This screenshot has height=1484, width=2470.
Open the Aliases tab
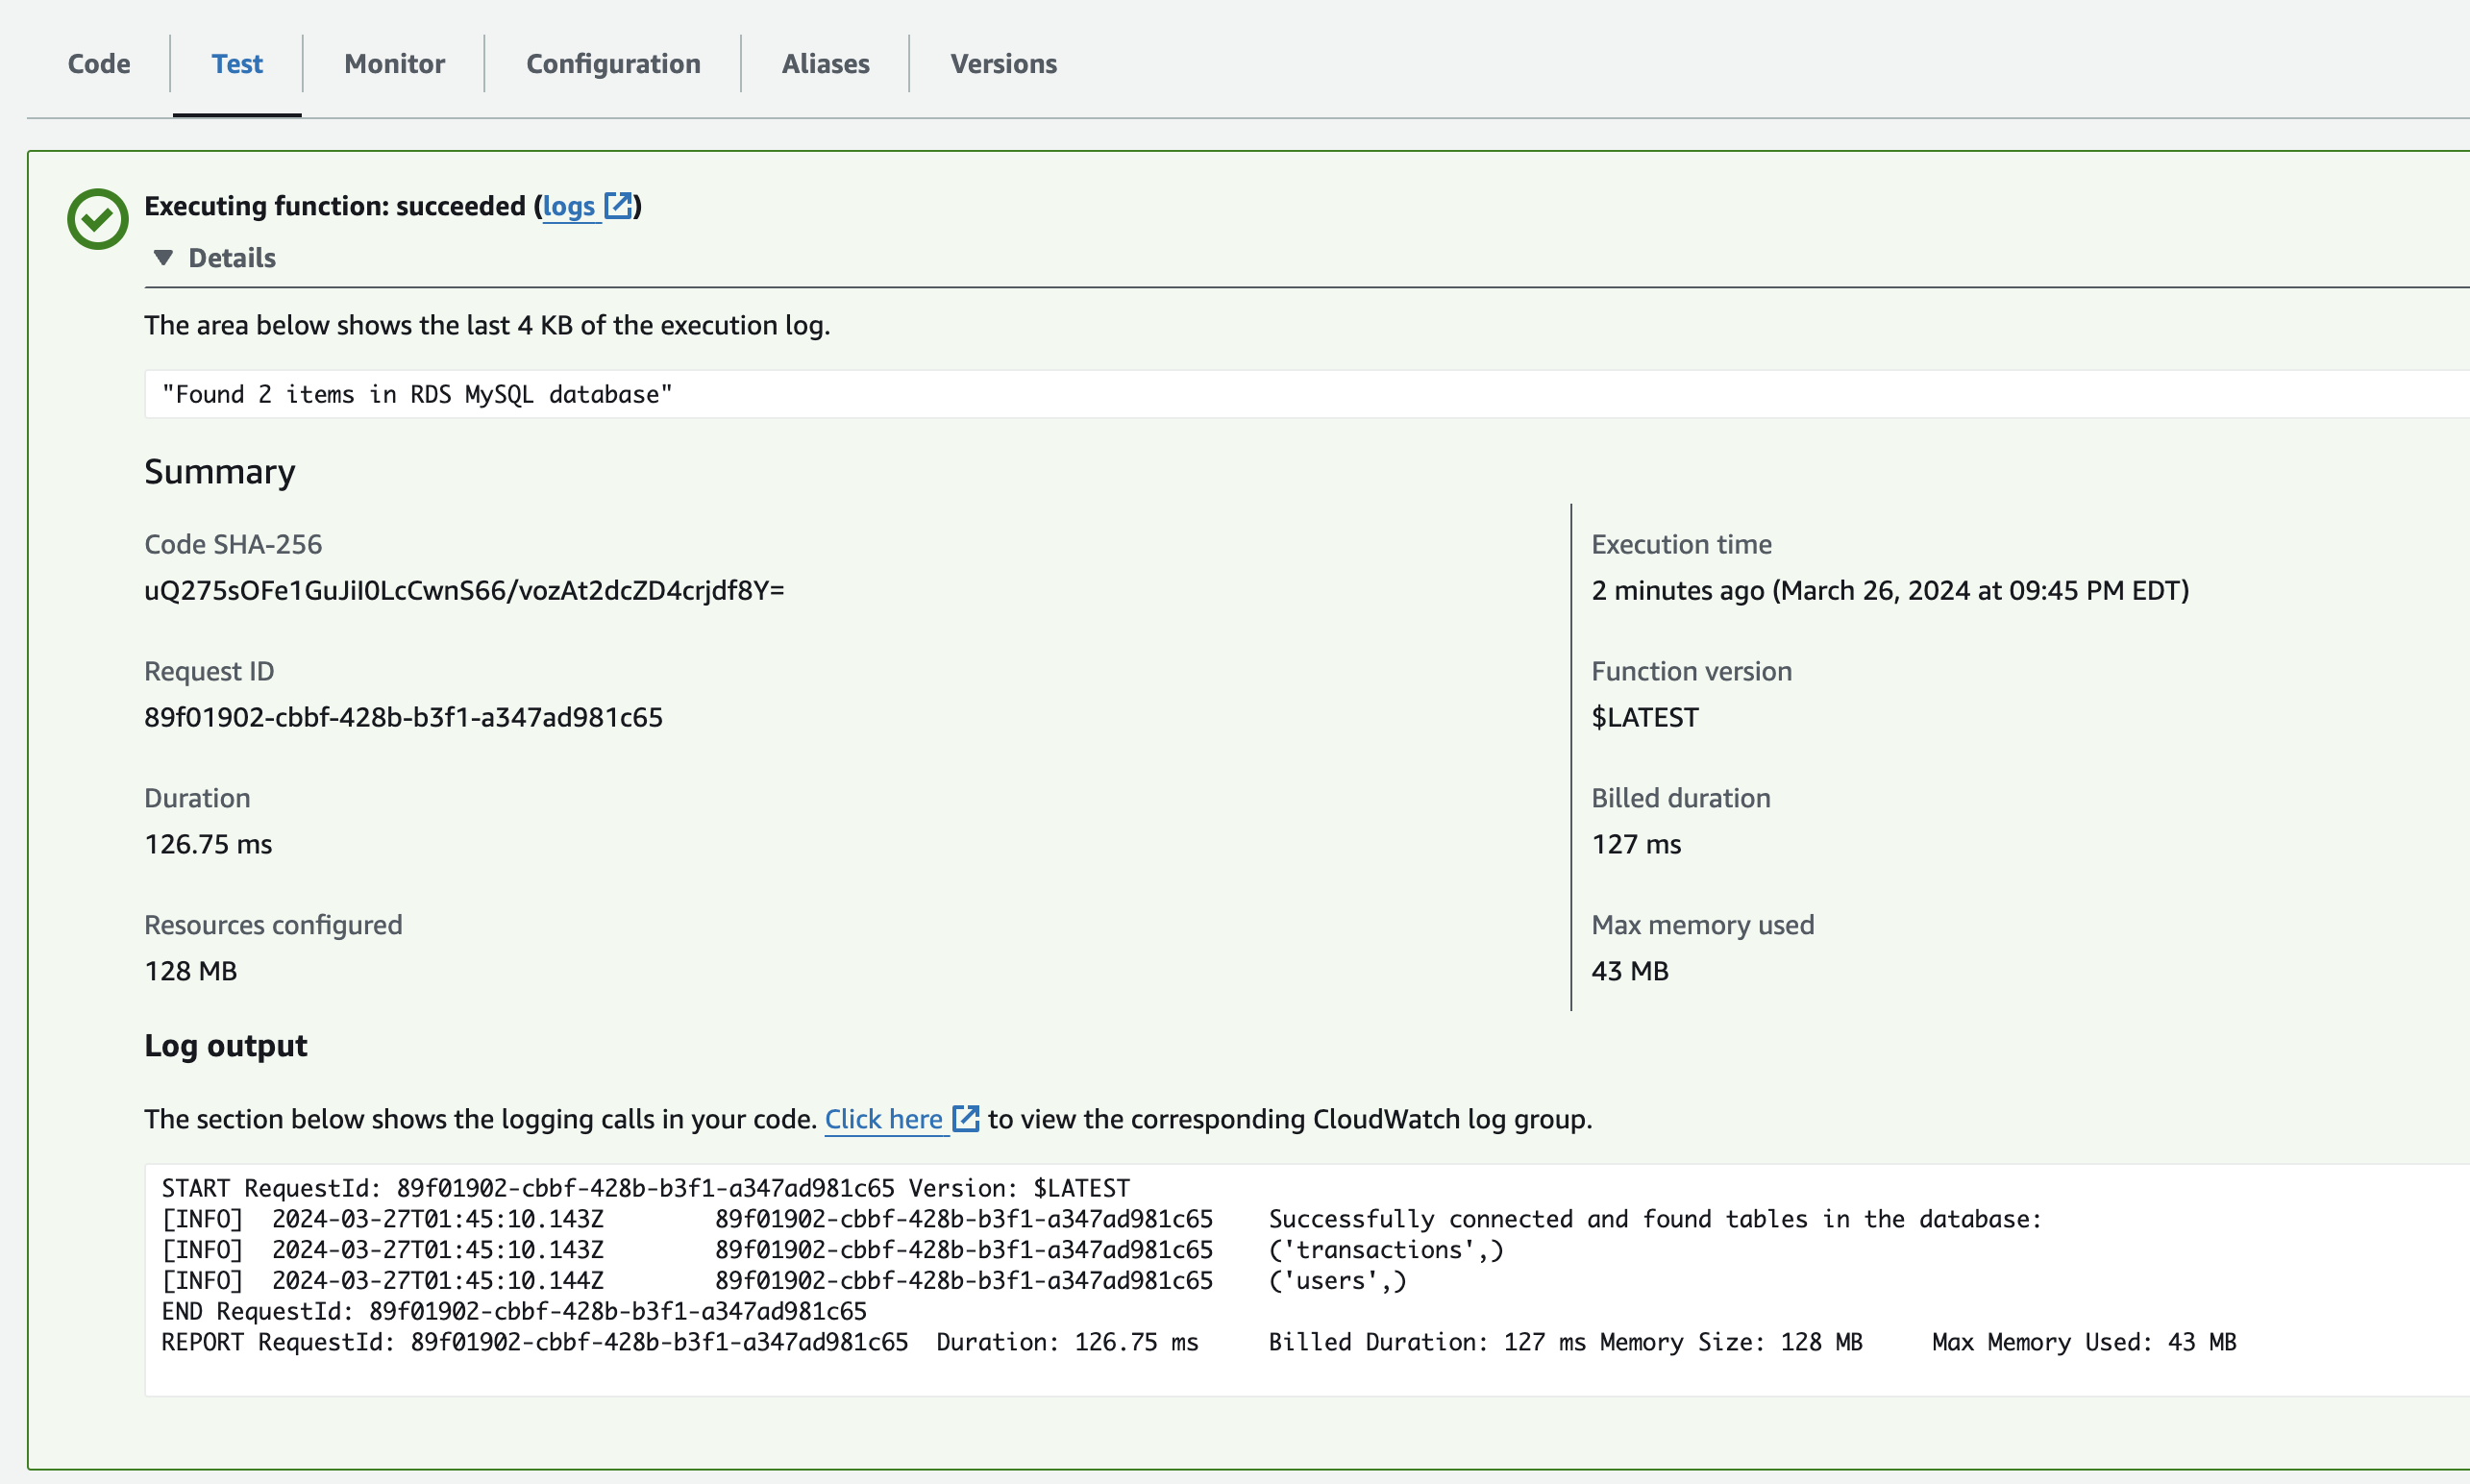(x=825, y=63)
